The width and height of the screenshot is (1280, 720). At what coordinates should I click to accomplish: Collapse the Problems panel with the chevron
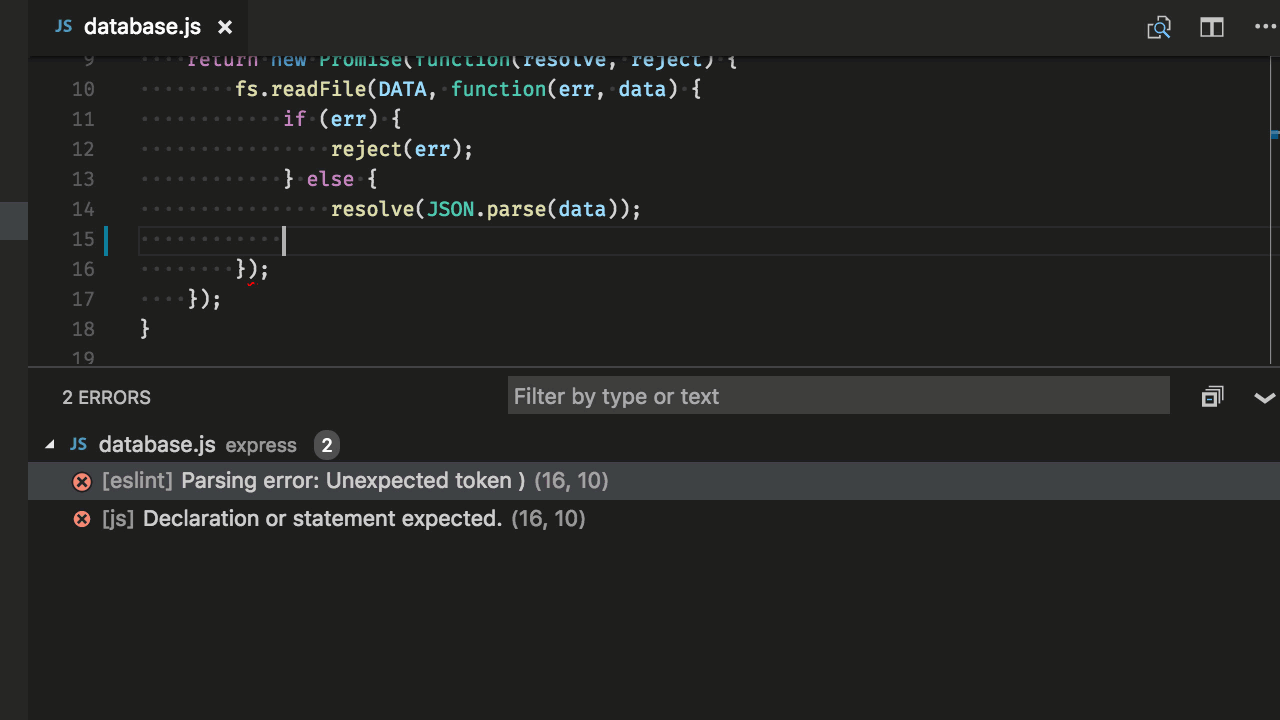(x=1265, y=397)
